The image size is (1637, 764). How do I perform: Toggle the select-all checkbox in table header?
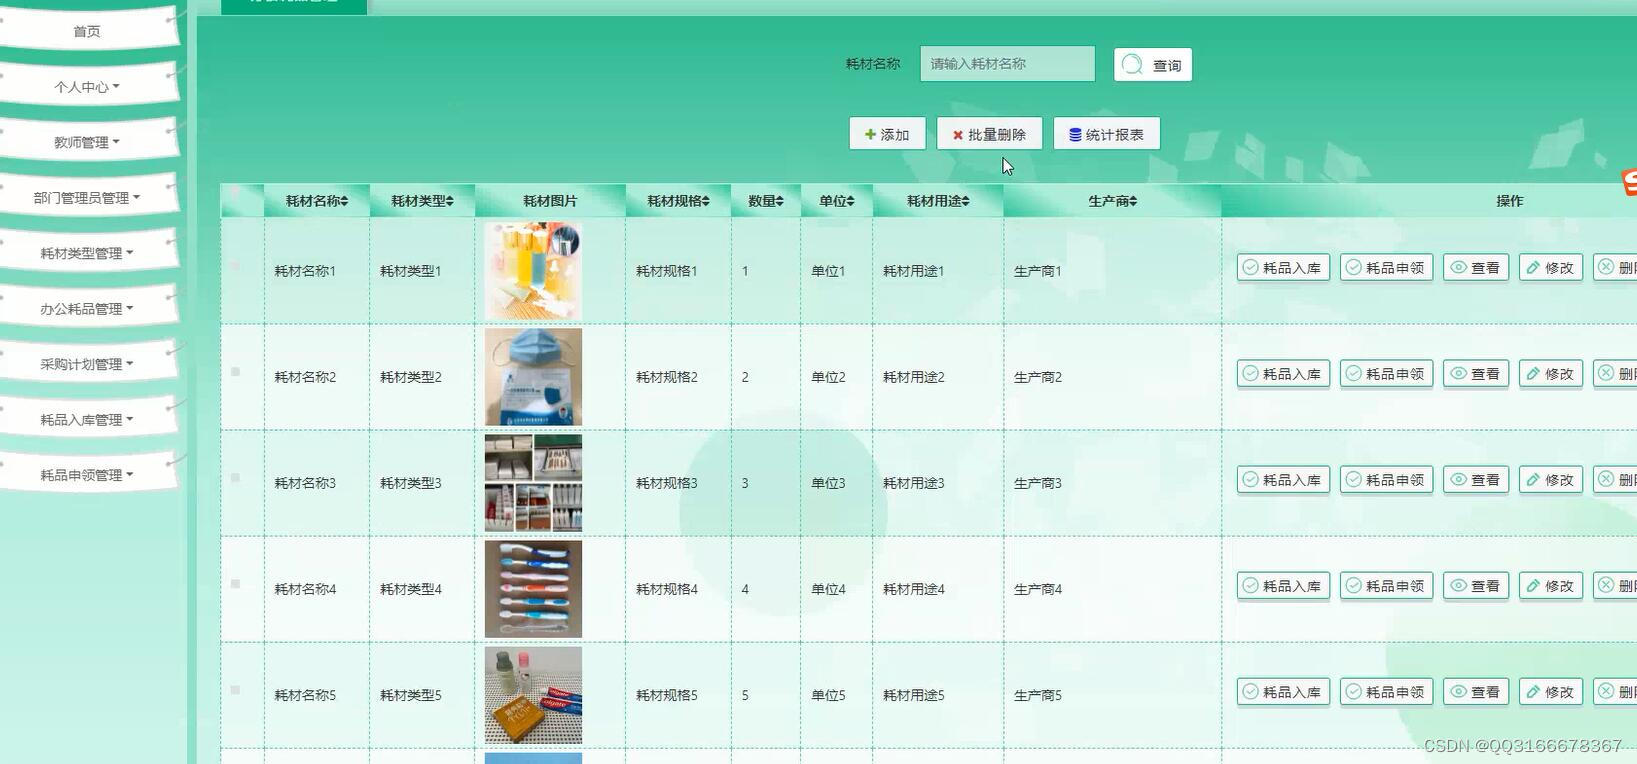pyautogui.click(x=235, y=191)
